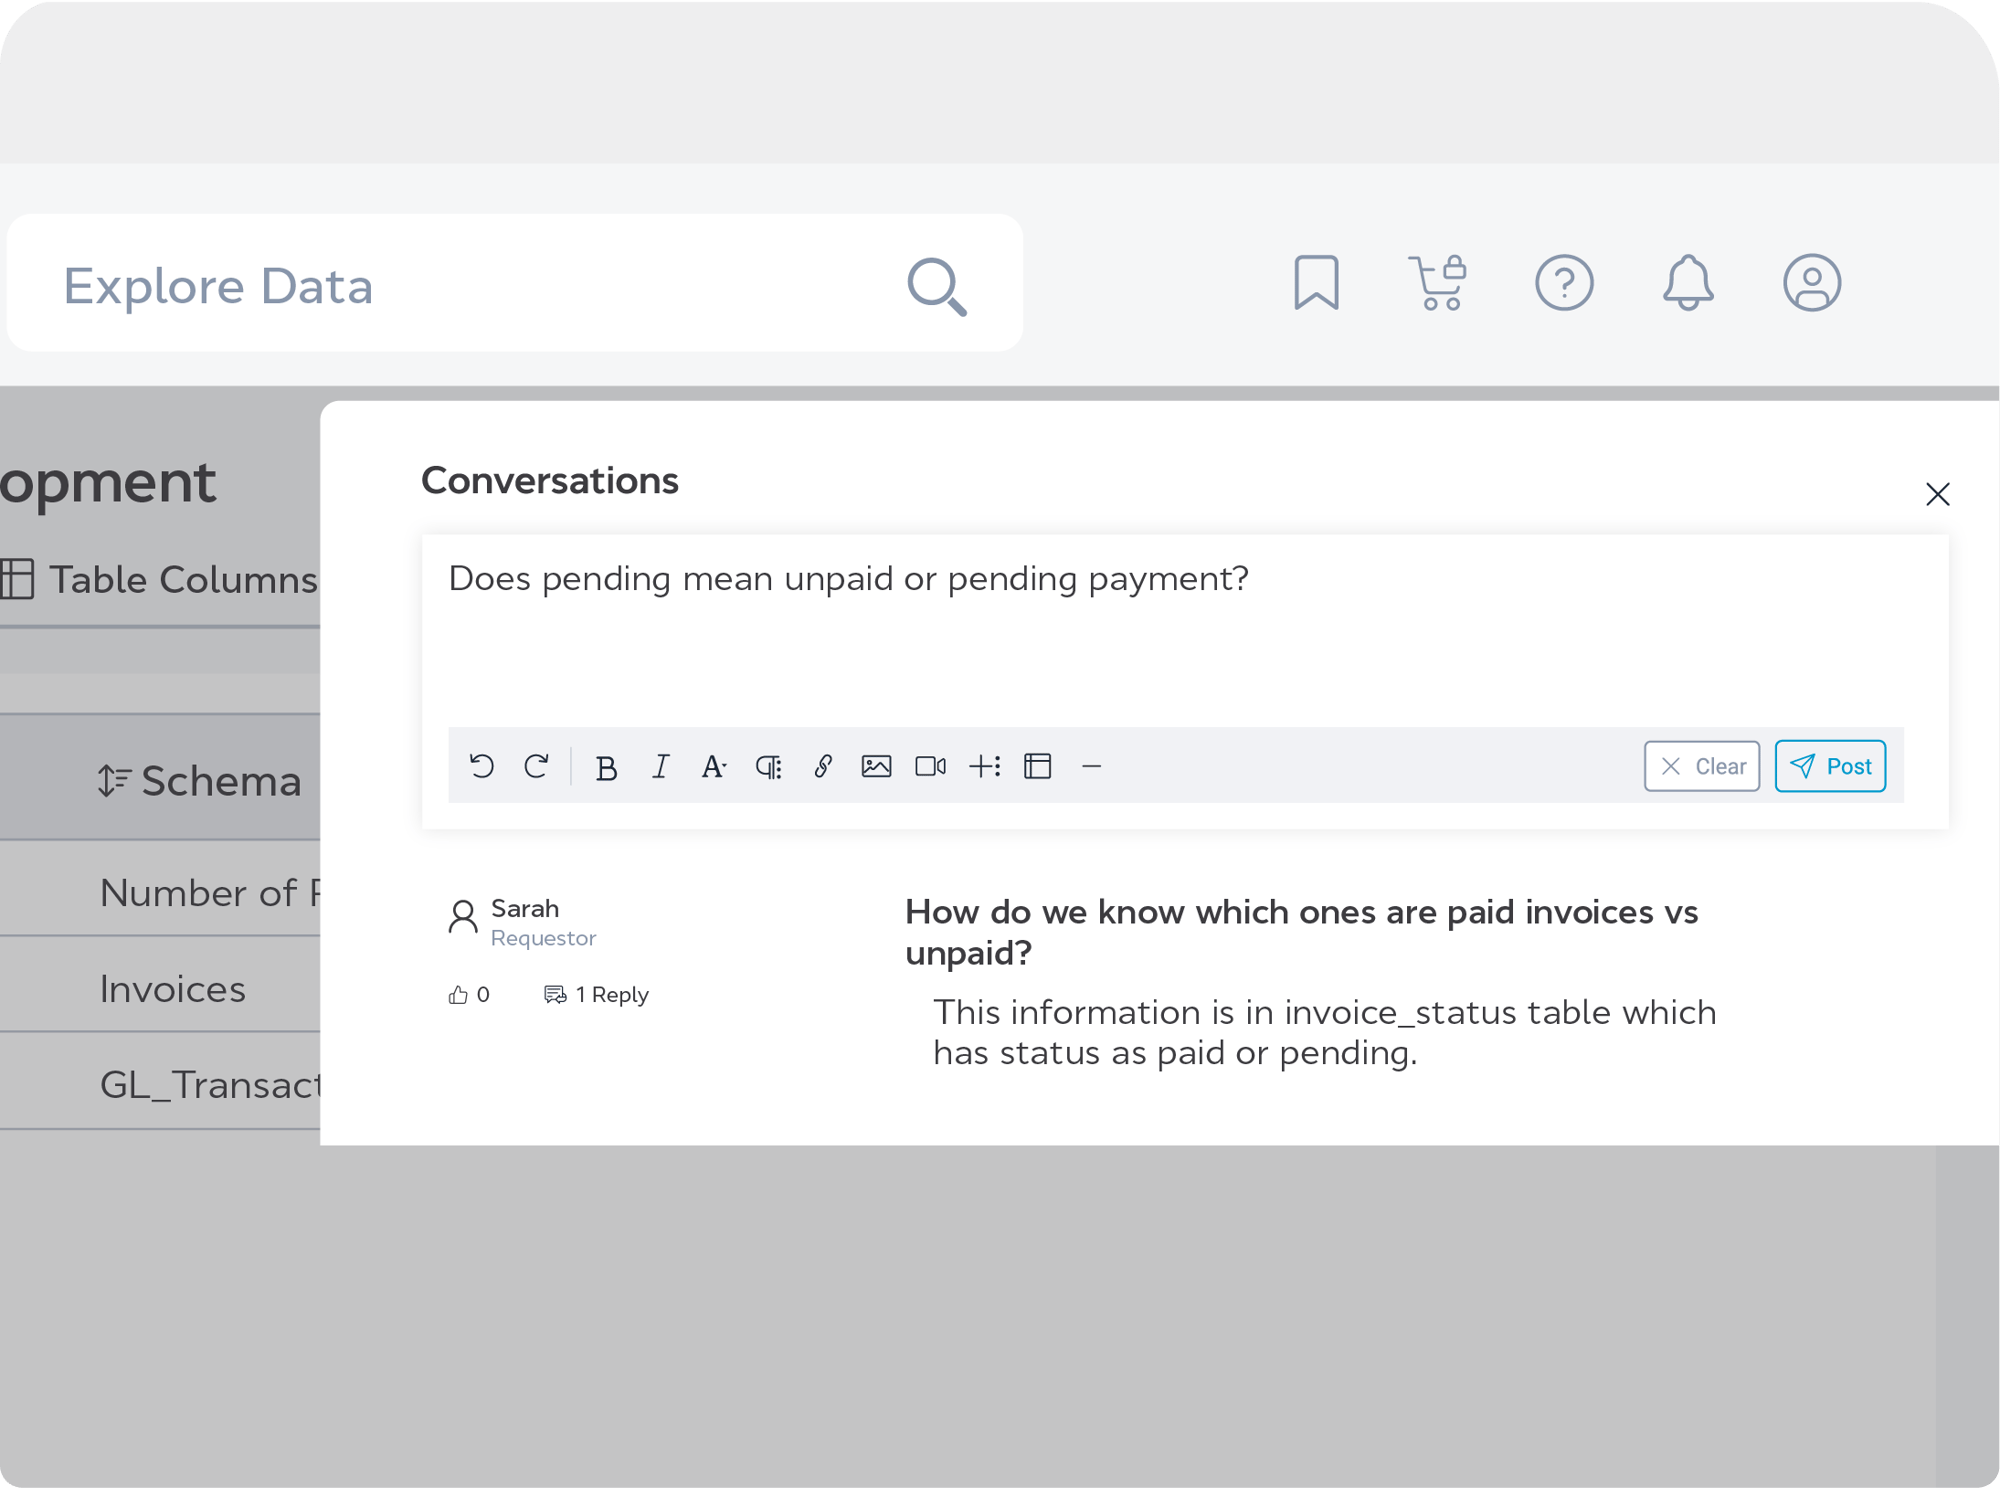This screenshot has height=1488, width=2000.
Task: Open the help question mark icon
Action: click(x=1564, y=283)
